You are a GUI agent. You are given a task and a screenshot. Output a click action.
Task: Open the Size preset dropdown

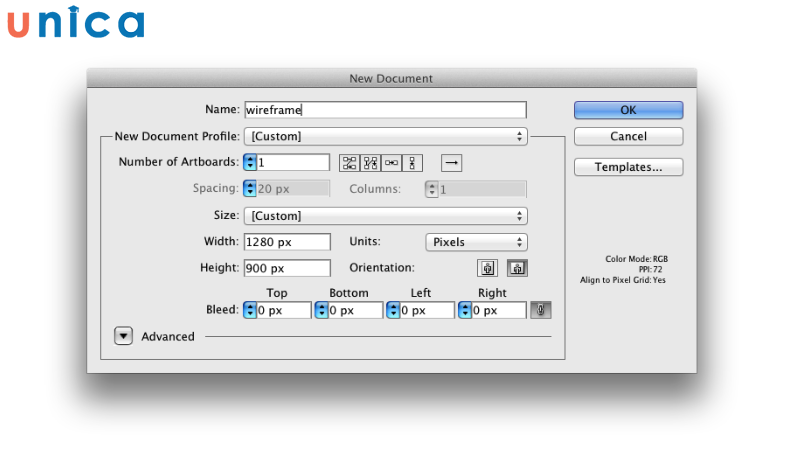[386, 216]
